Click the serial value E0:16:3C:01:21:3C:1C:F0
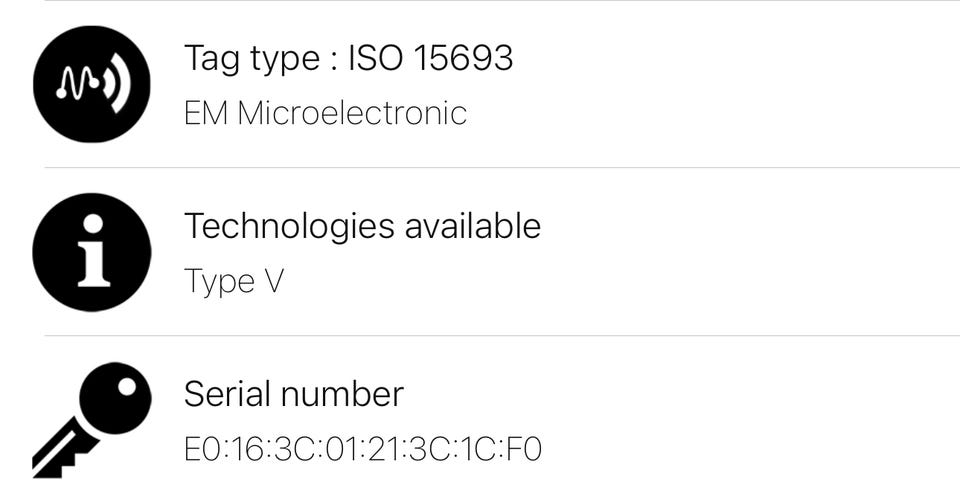The image size is (960, 499). [362, 449]
